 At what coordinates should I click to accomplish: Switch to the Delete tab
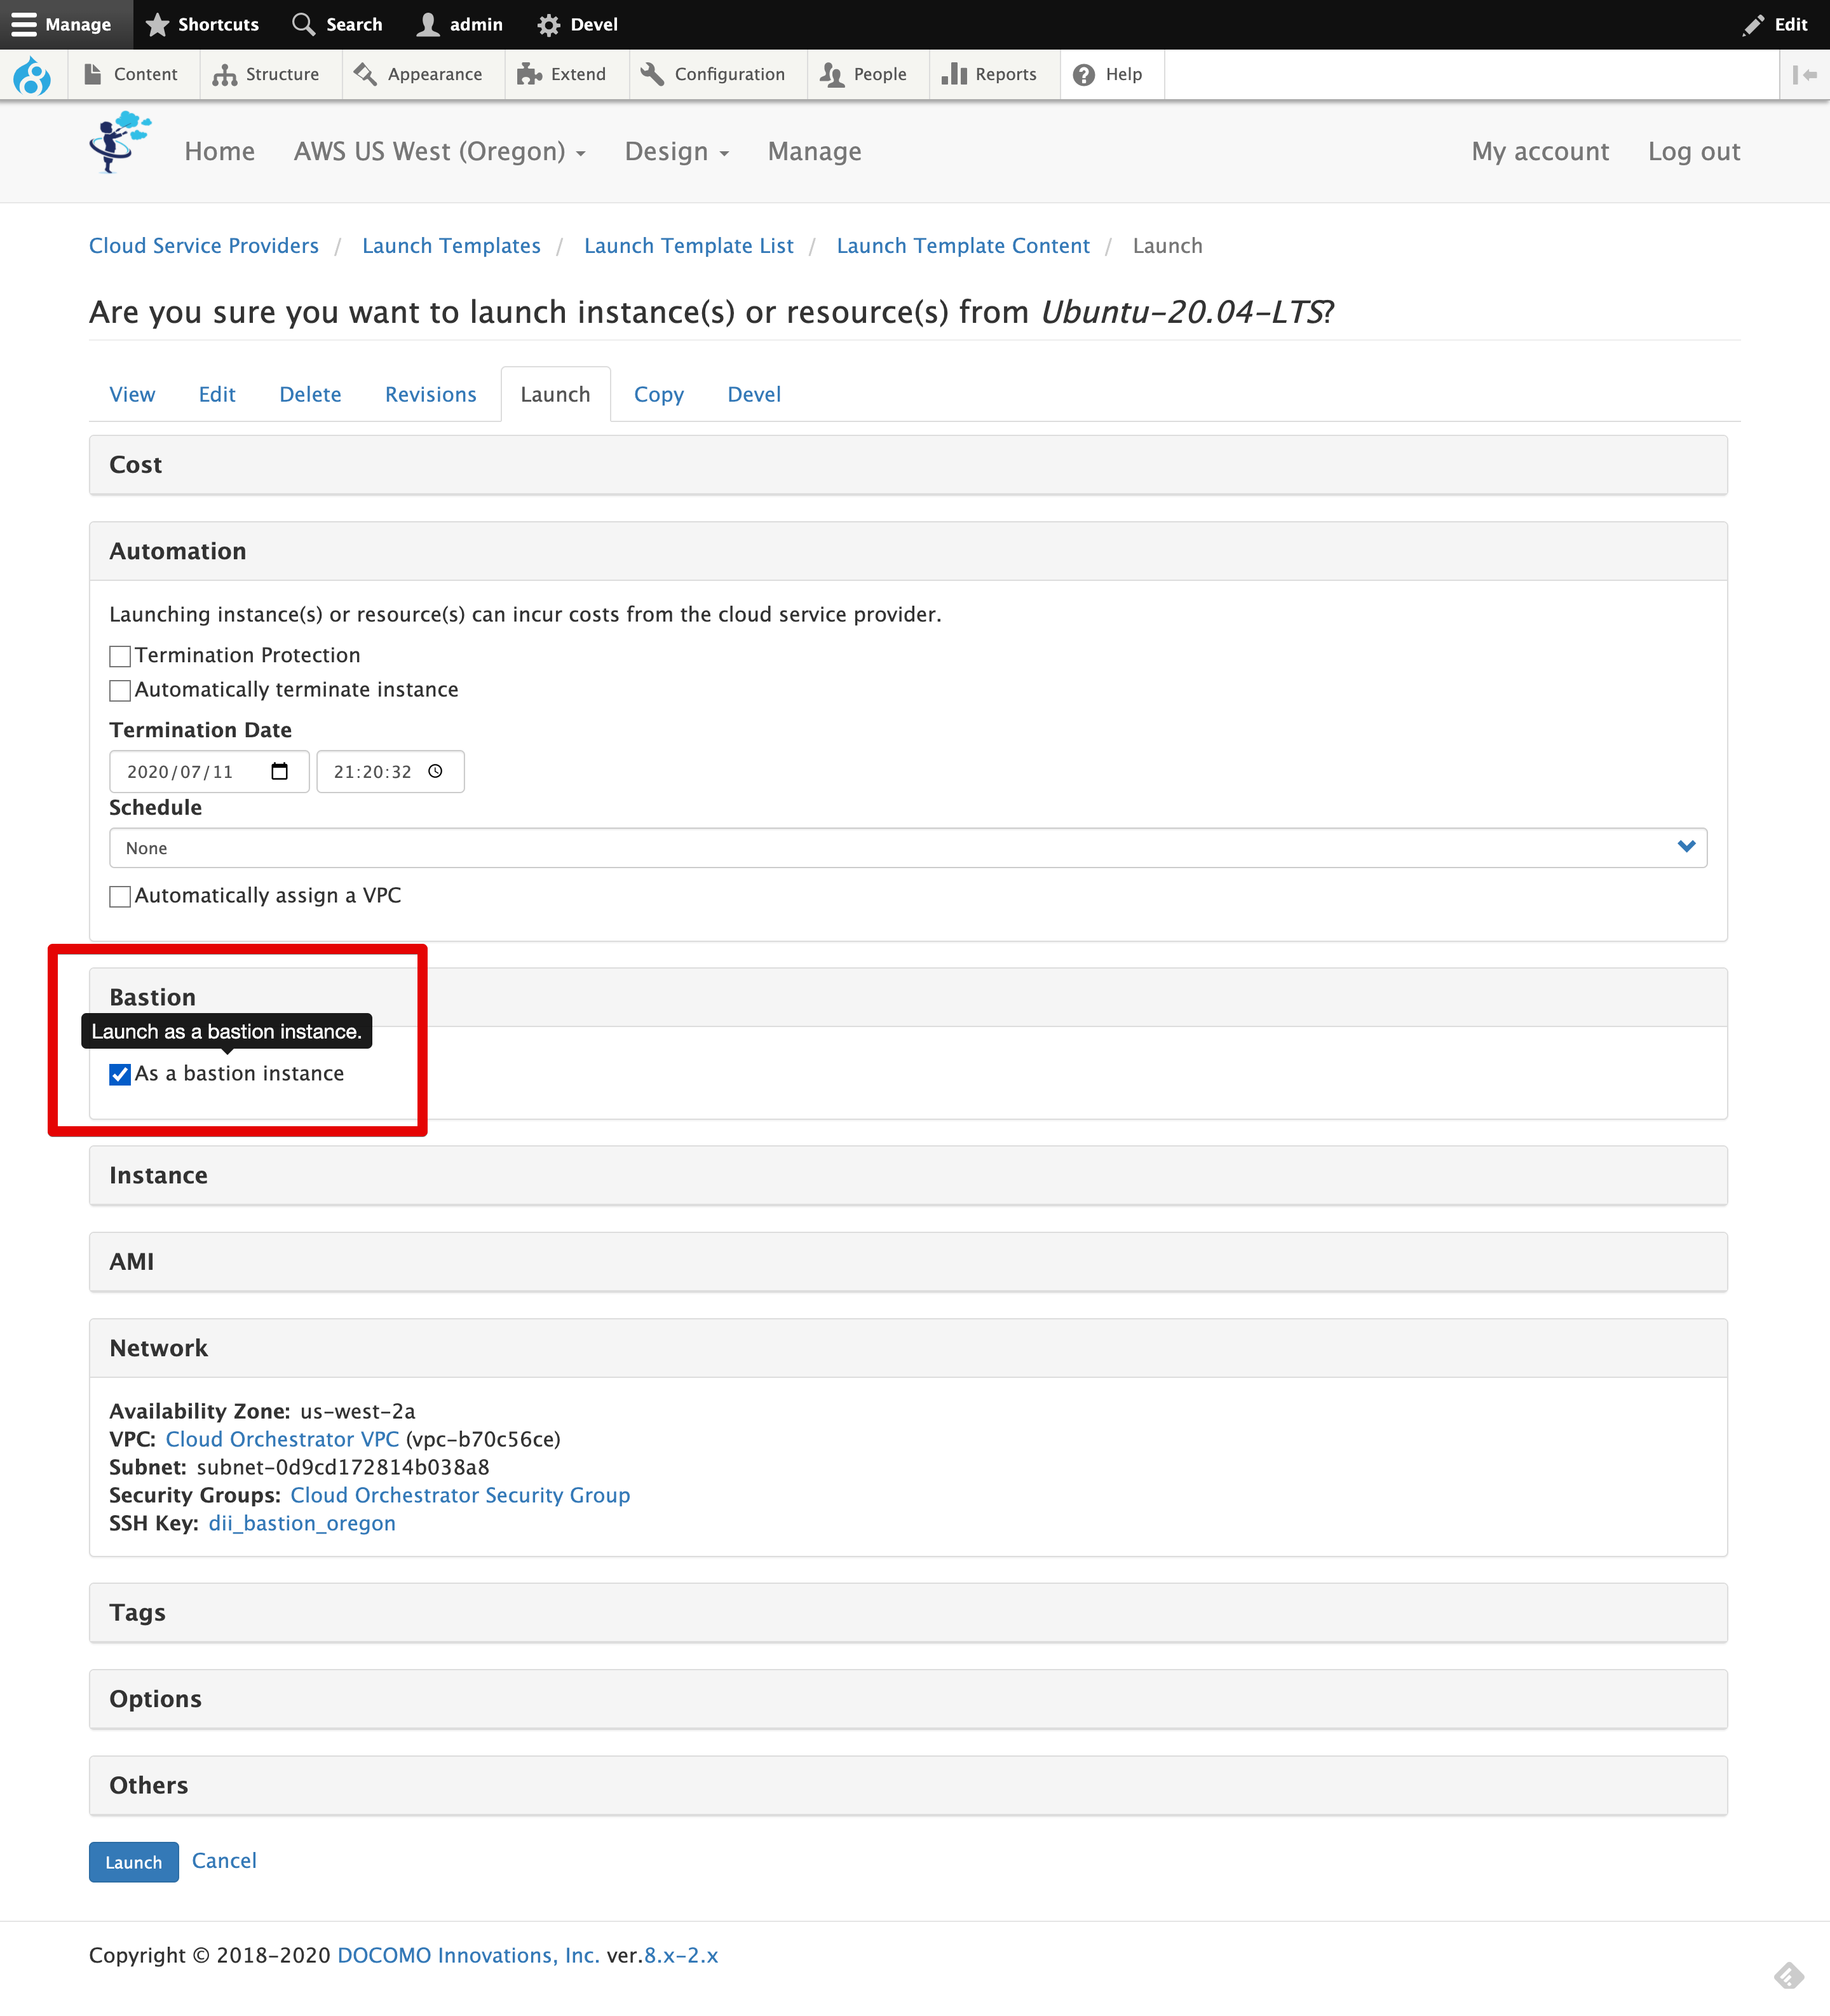pyautogui.click(x=310, y=394)
